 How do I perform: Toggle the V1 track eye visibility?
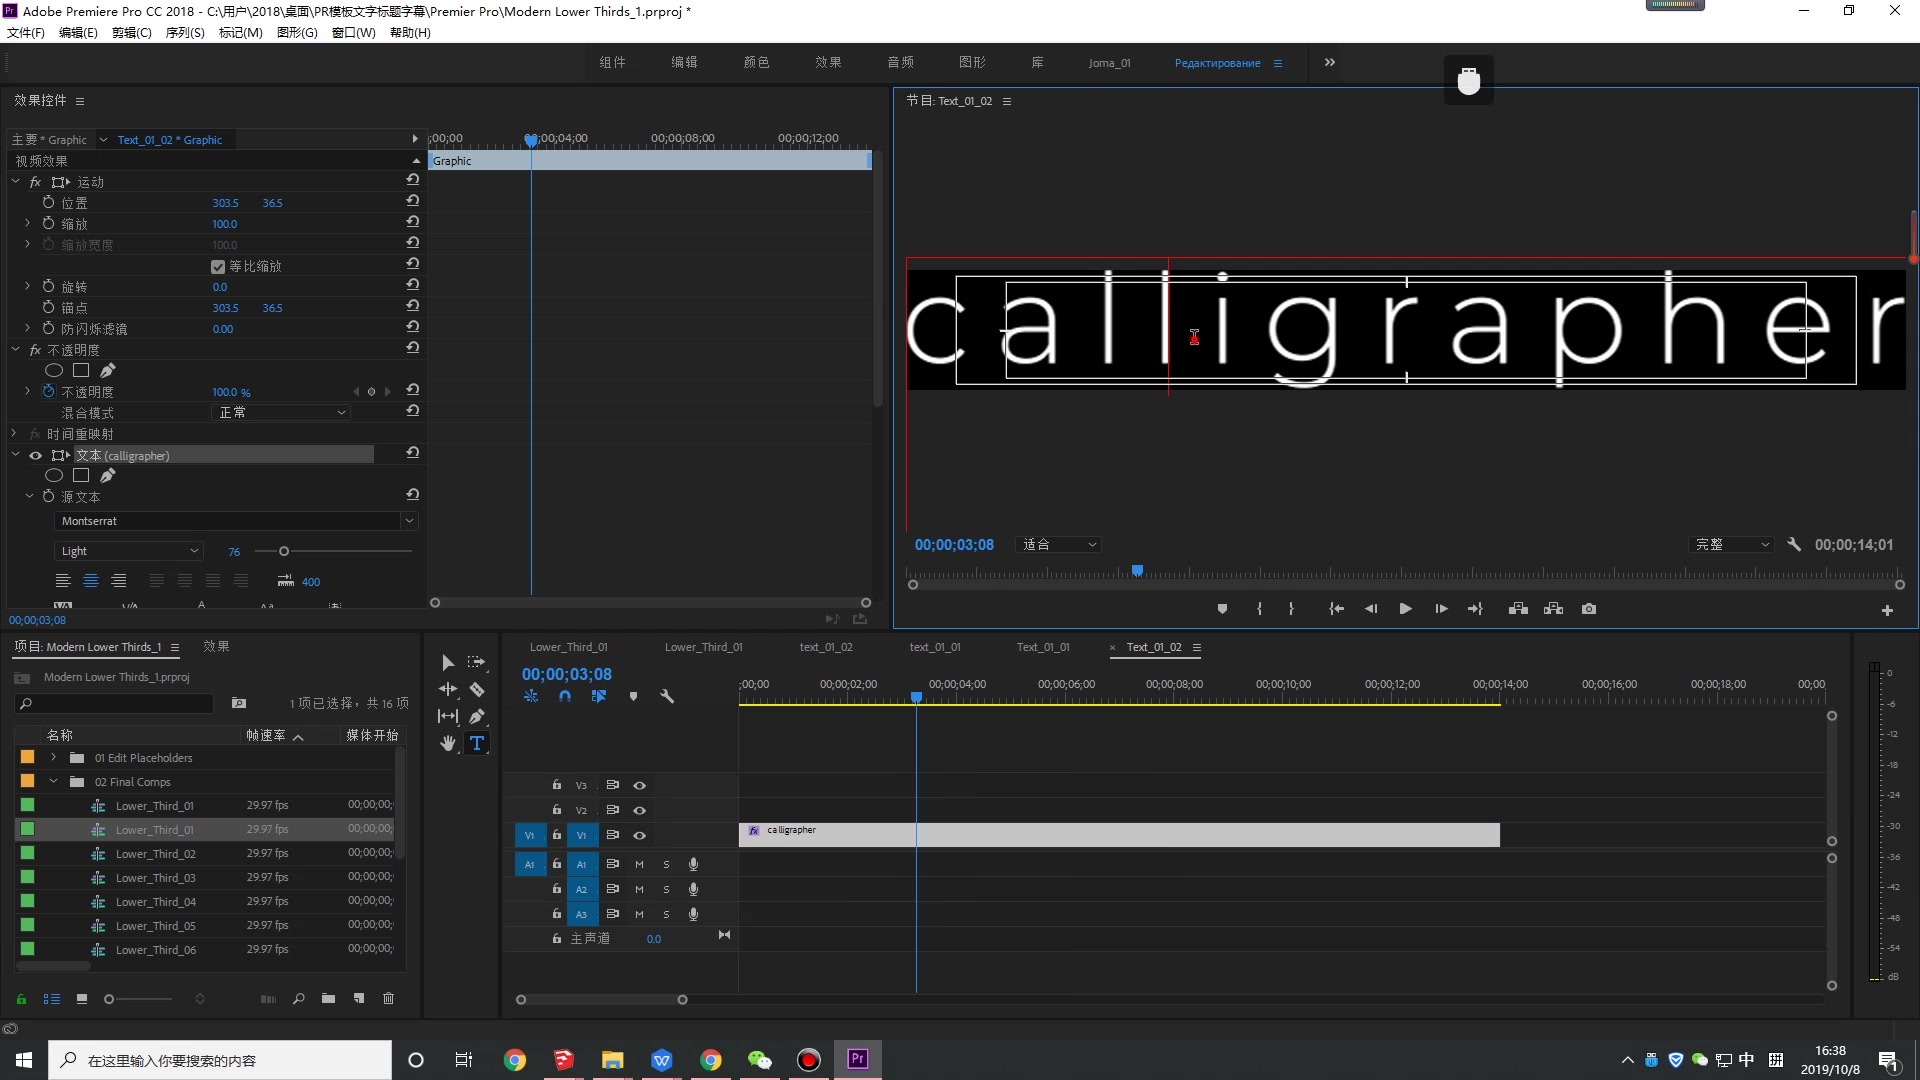[x=639, y=835]
